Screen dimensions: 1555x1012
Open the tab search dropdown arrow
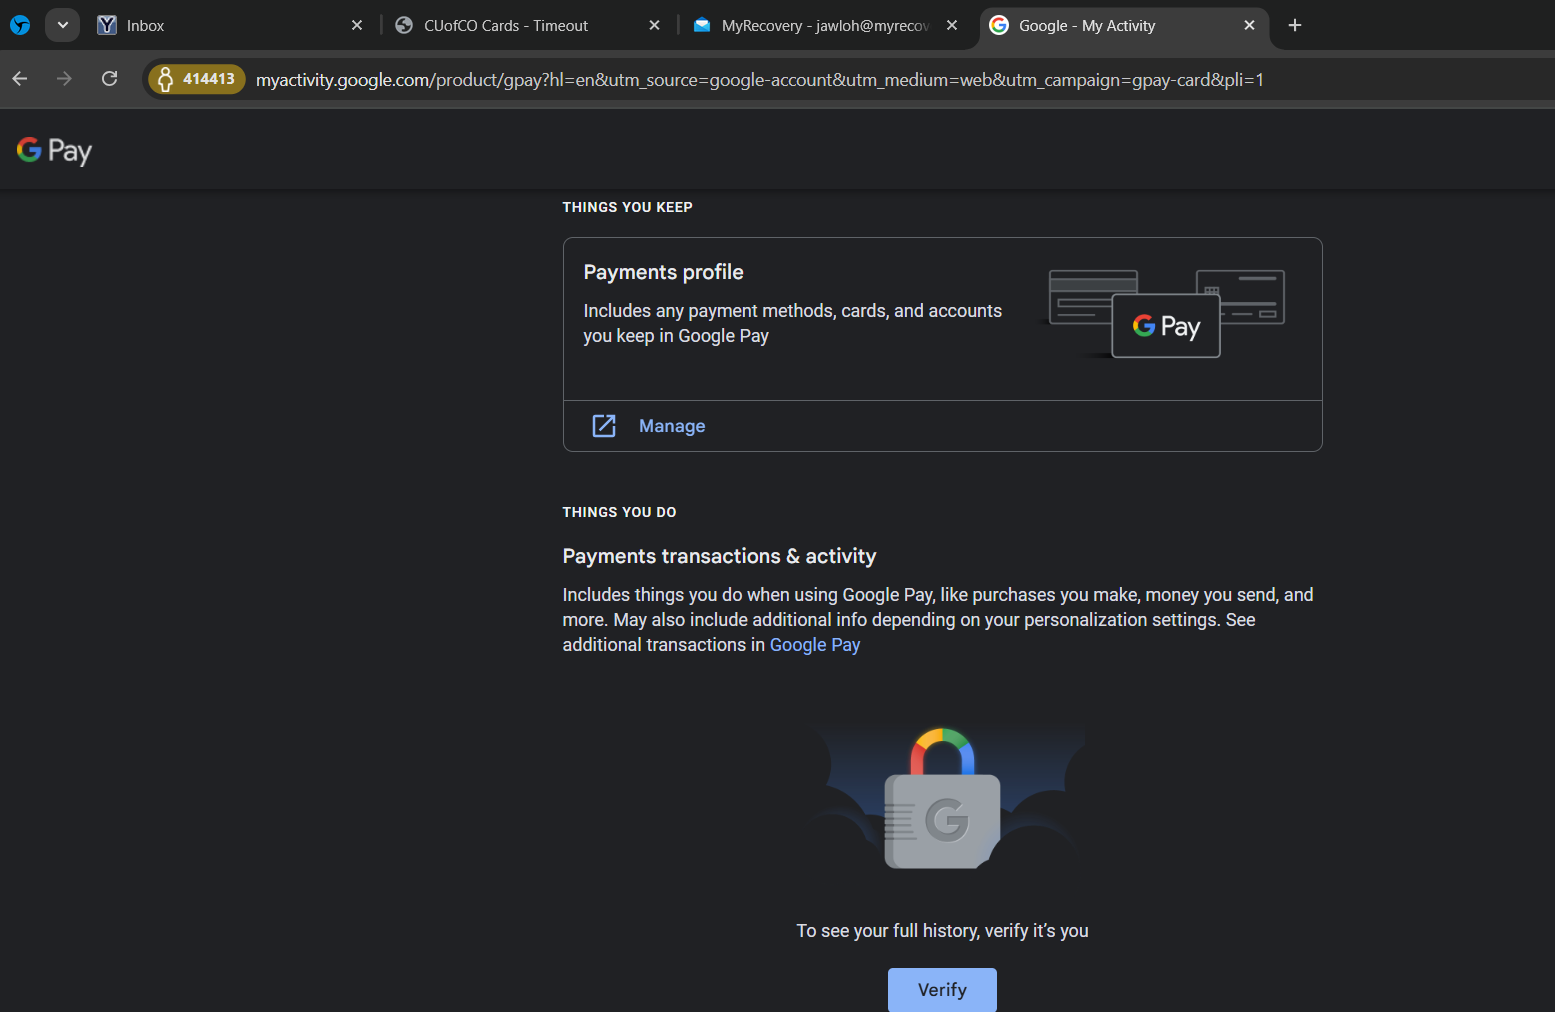pos(62,25)
